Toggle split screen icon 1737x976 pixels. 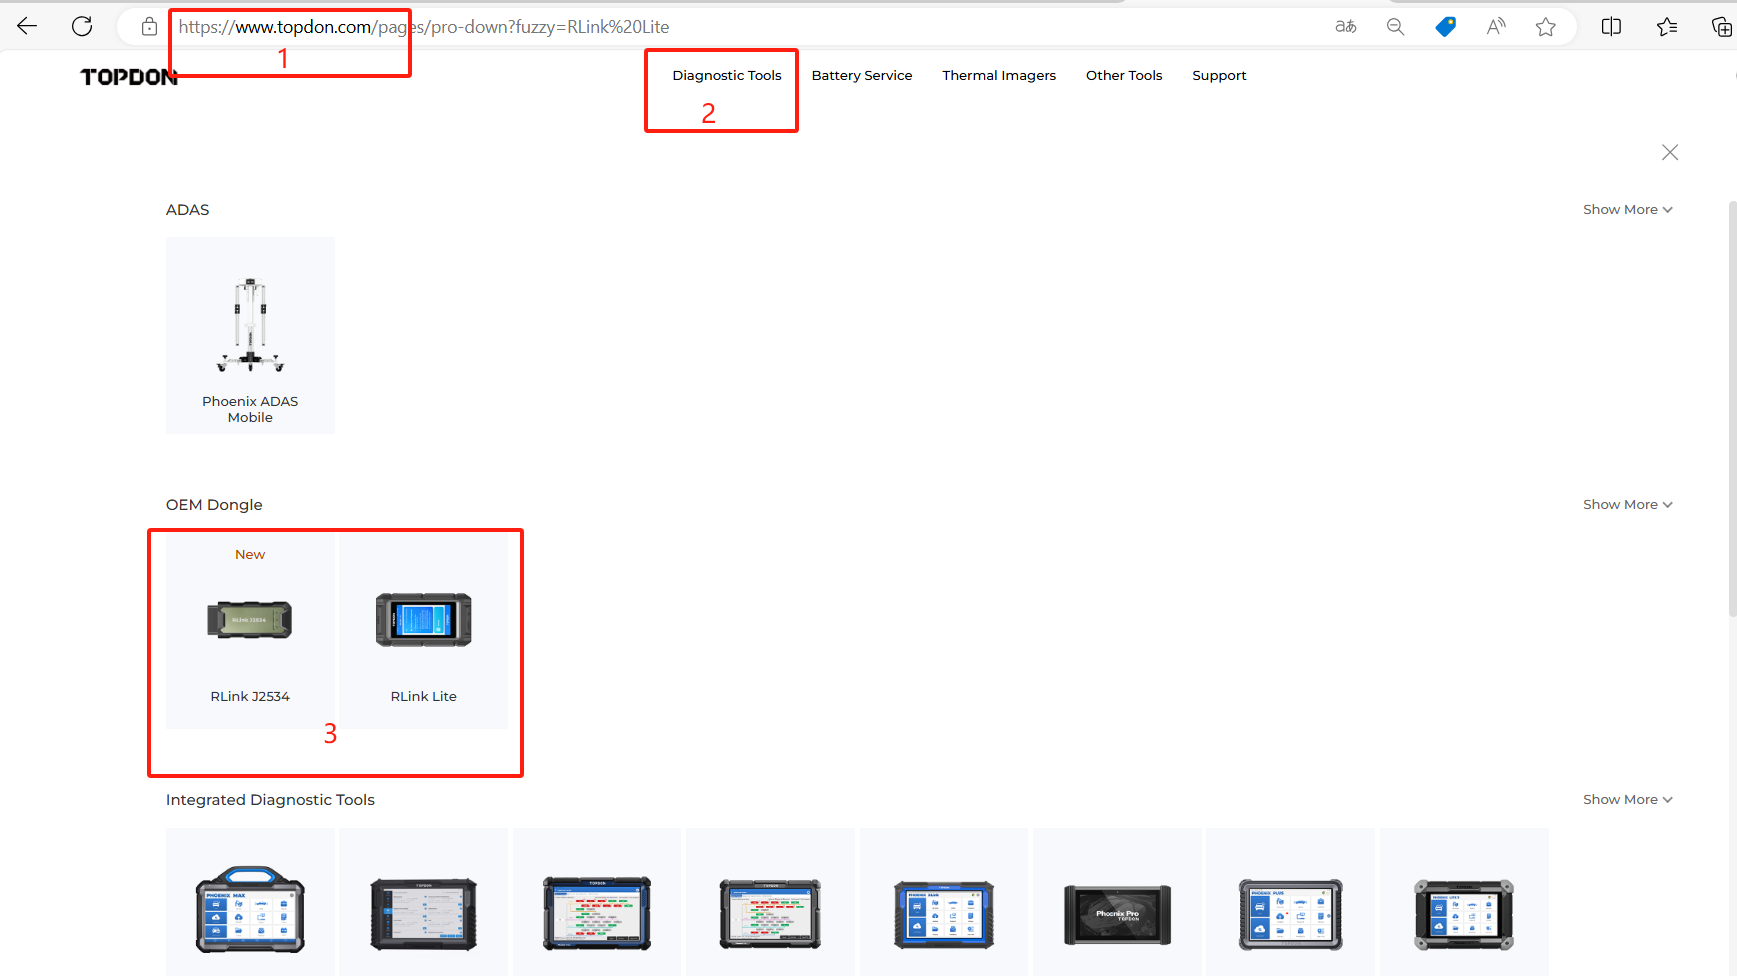pos(1611,27)
